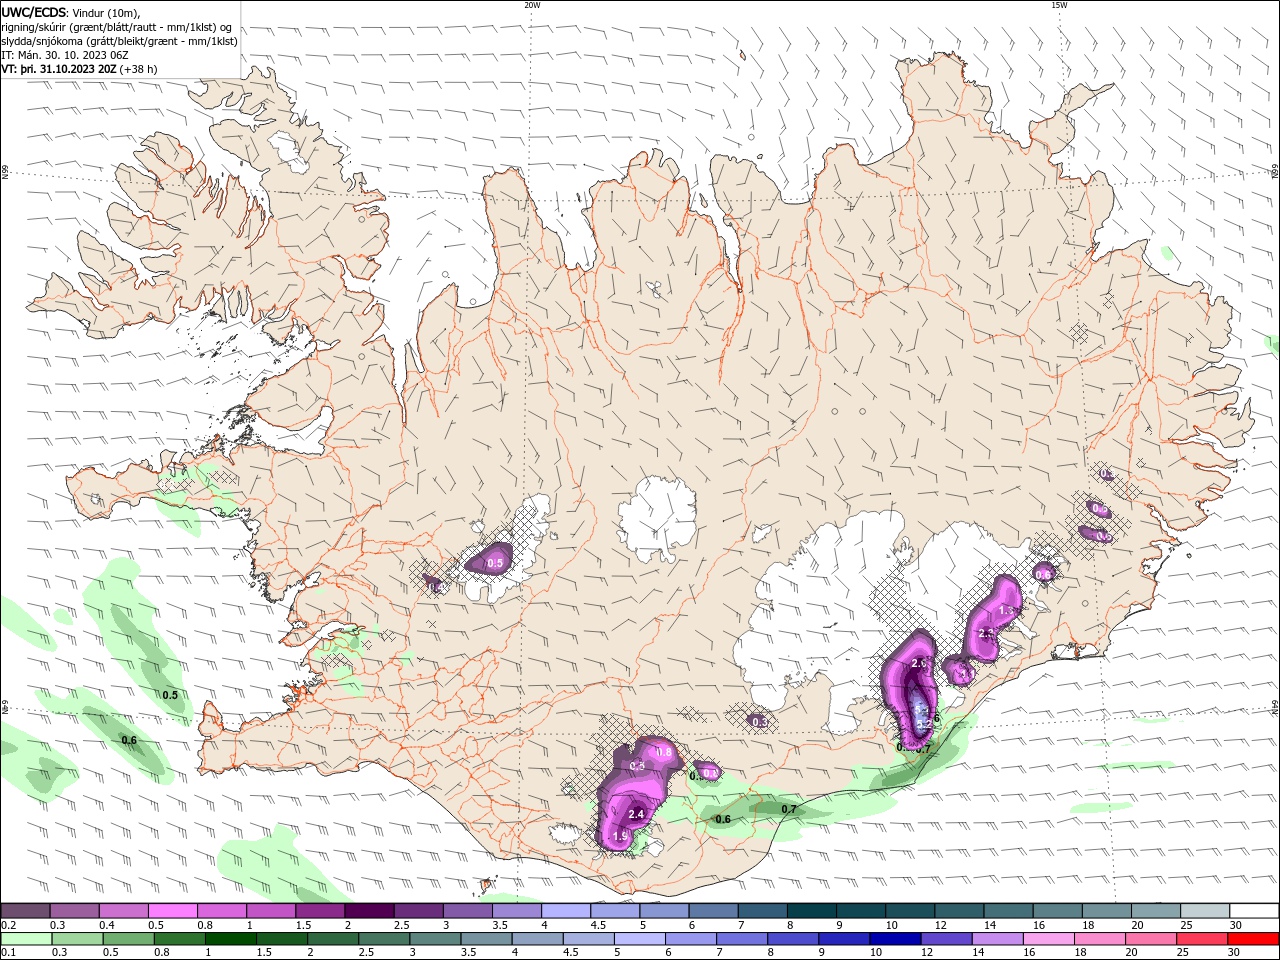
Task: Click the bright red 30 swatch in rain legend
Action: pyautogui.click(x=1254, y=939)
